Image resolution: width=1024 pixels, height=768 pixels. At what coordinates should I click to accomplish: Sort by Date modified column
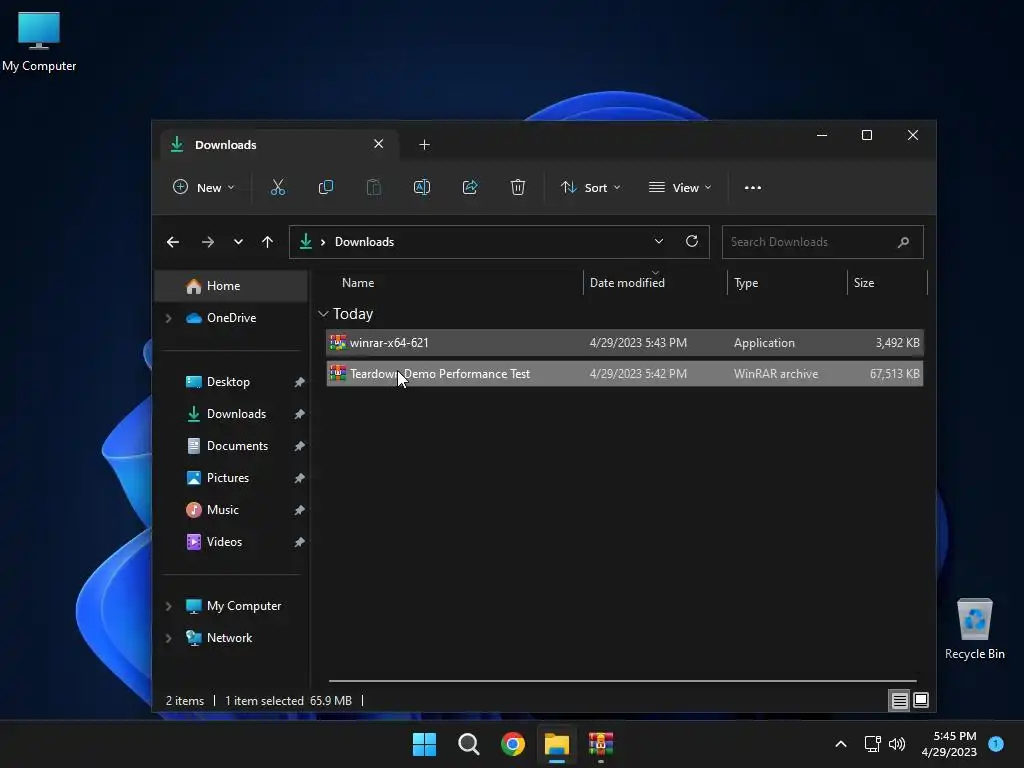tap(627, 283)
